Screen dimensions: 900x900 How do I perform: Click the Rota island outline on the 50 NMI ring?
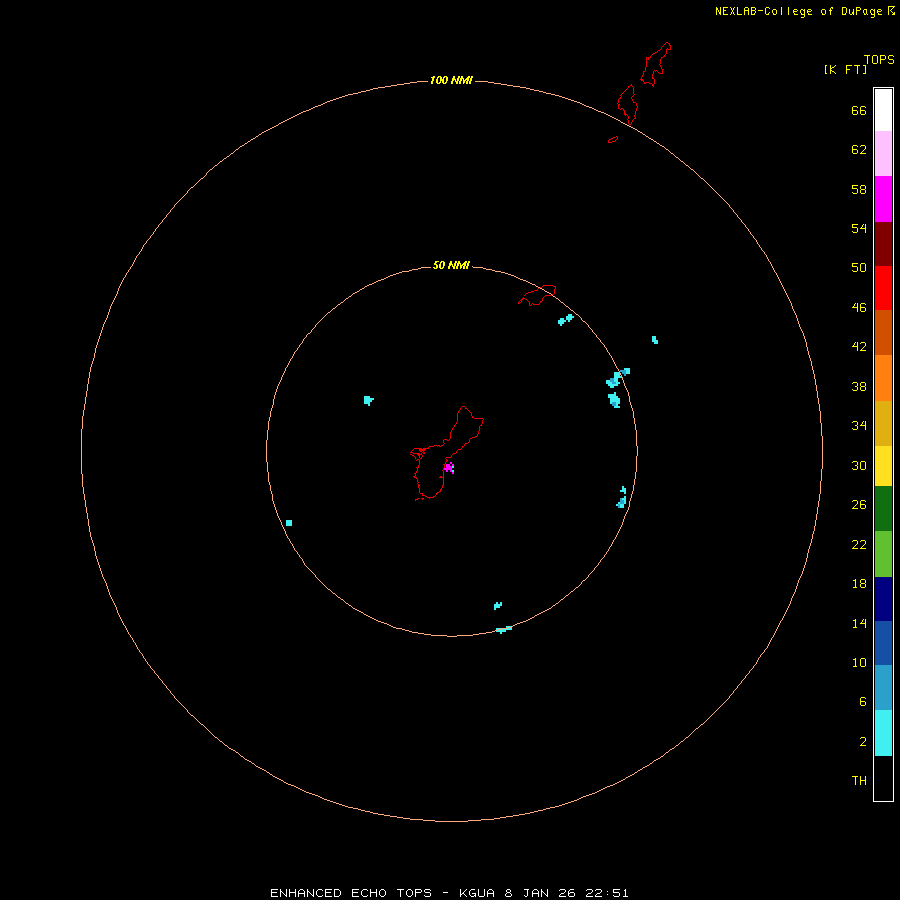point(537,295)
